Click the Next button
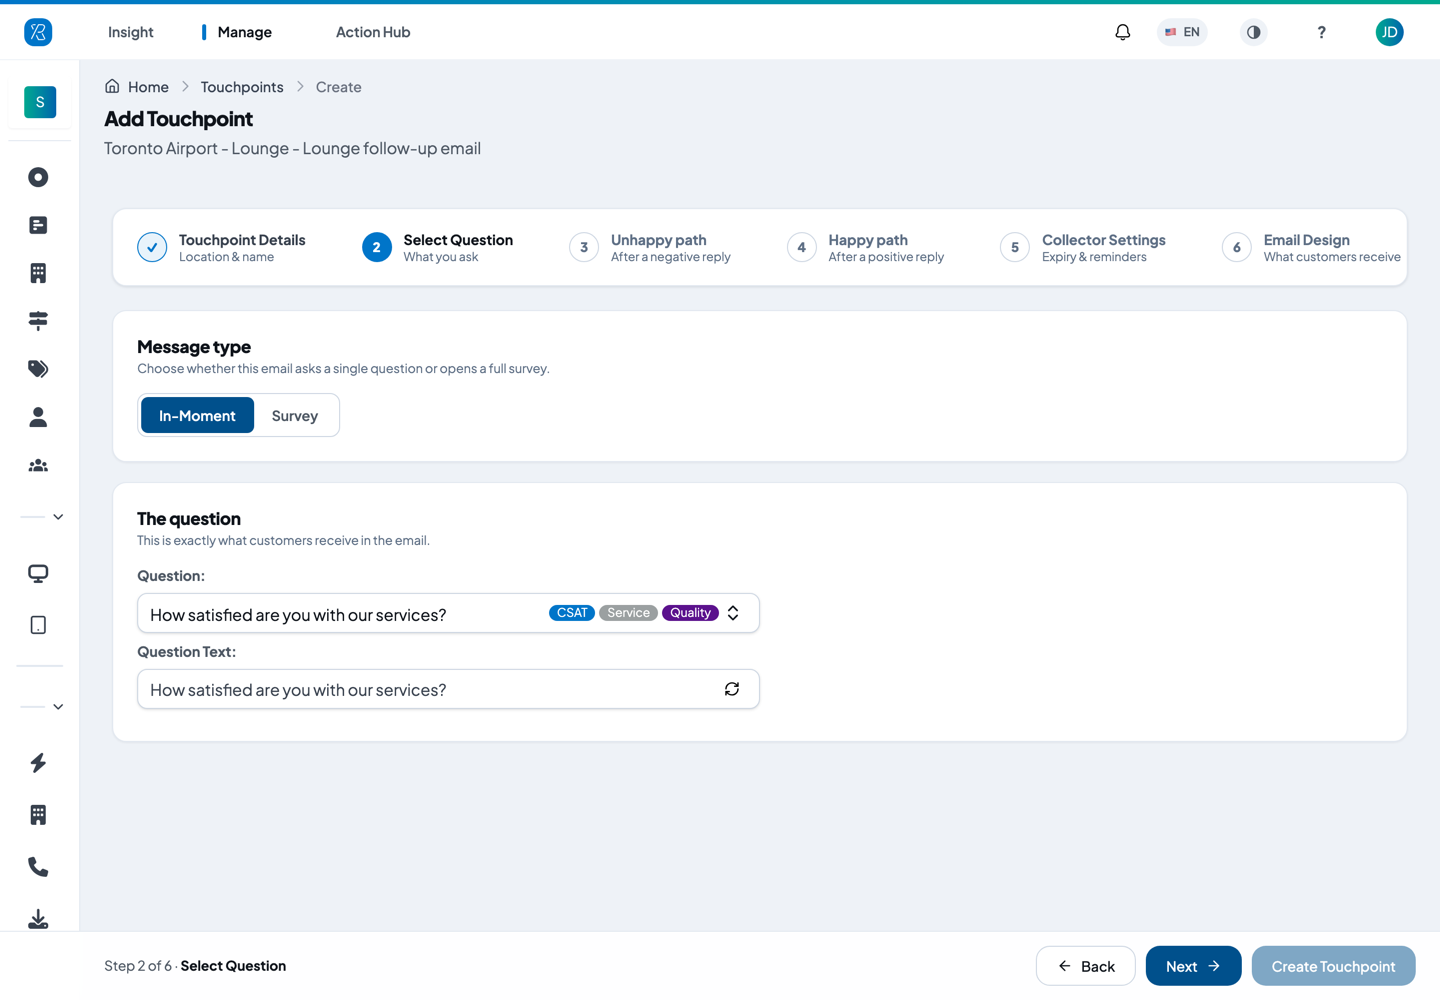This screenshot has height=1000, width=1440. click(x=1193, y=966)
